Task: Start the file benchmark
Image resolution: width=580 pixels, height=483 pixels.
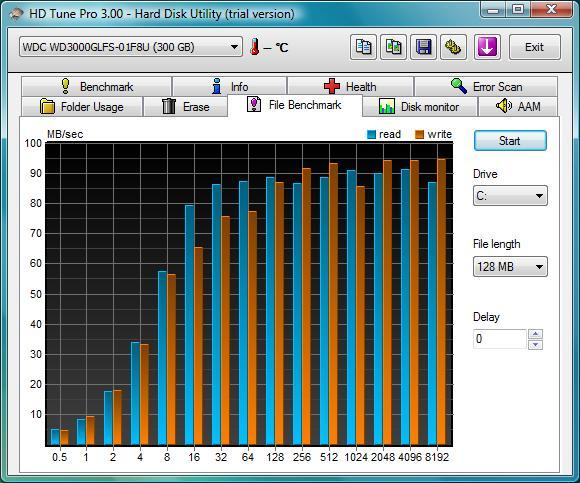Action: (510, 141)
